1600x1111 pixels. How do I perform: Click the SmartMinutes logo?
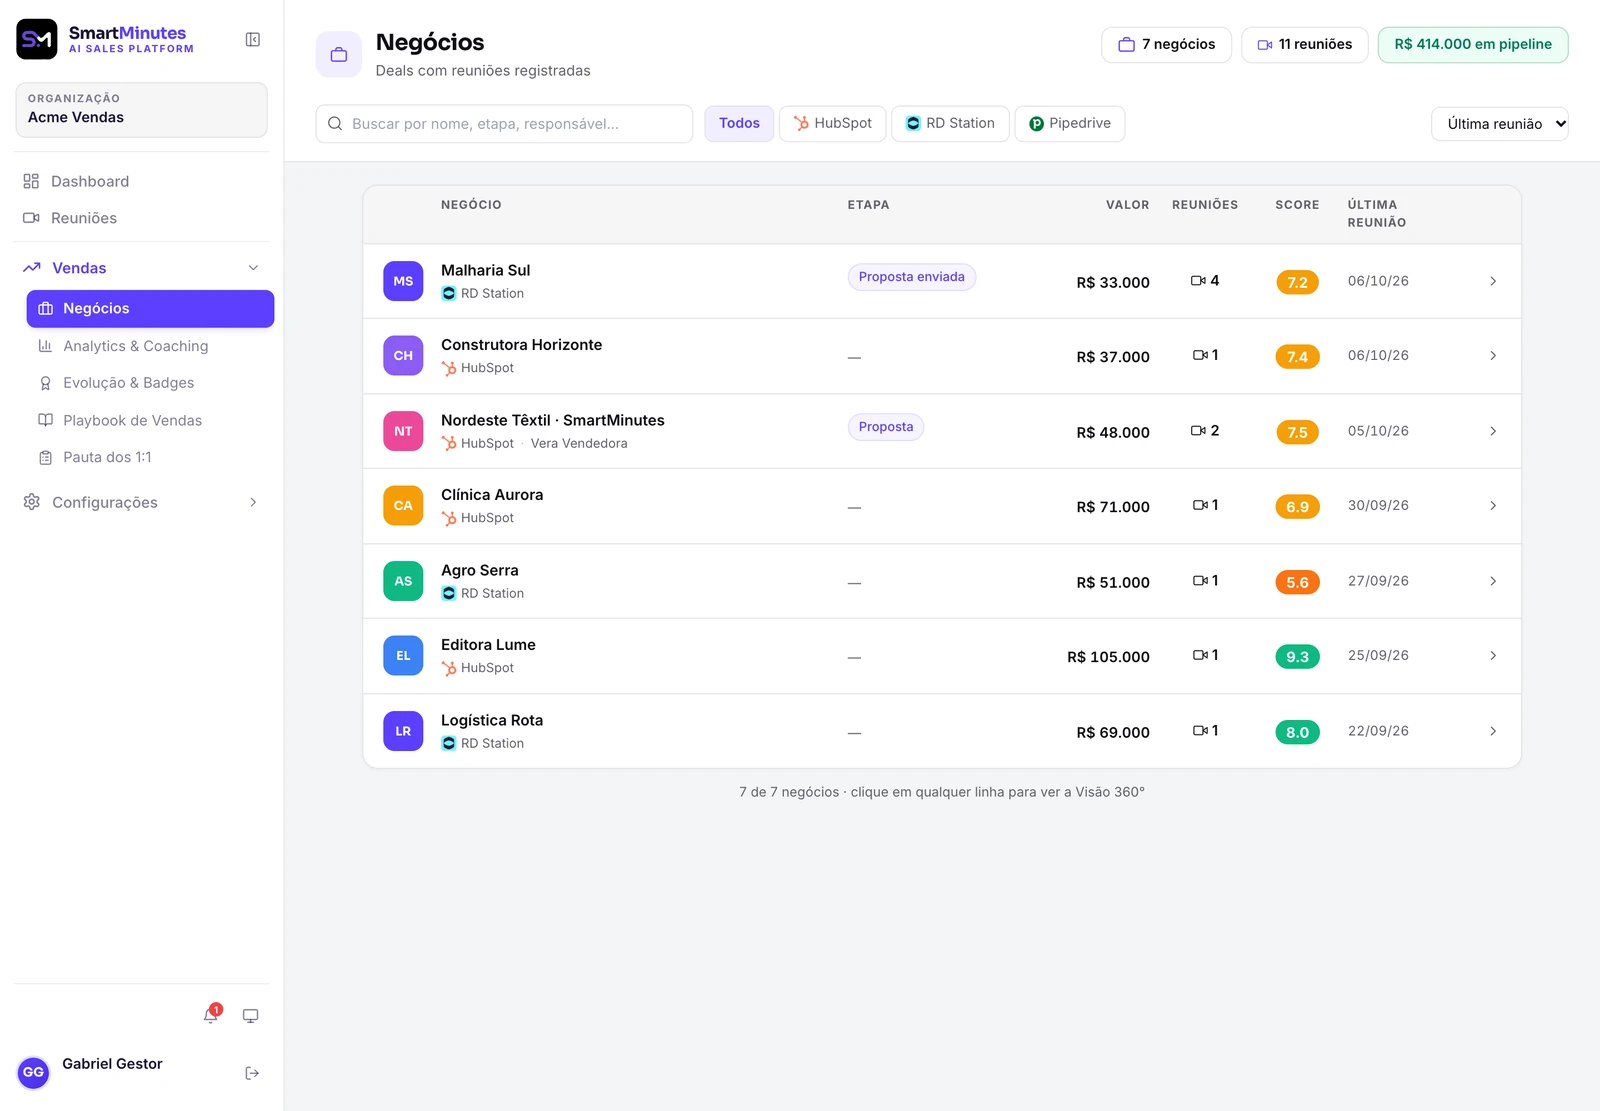pos(37,39)
